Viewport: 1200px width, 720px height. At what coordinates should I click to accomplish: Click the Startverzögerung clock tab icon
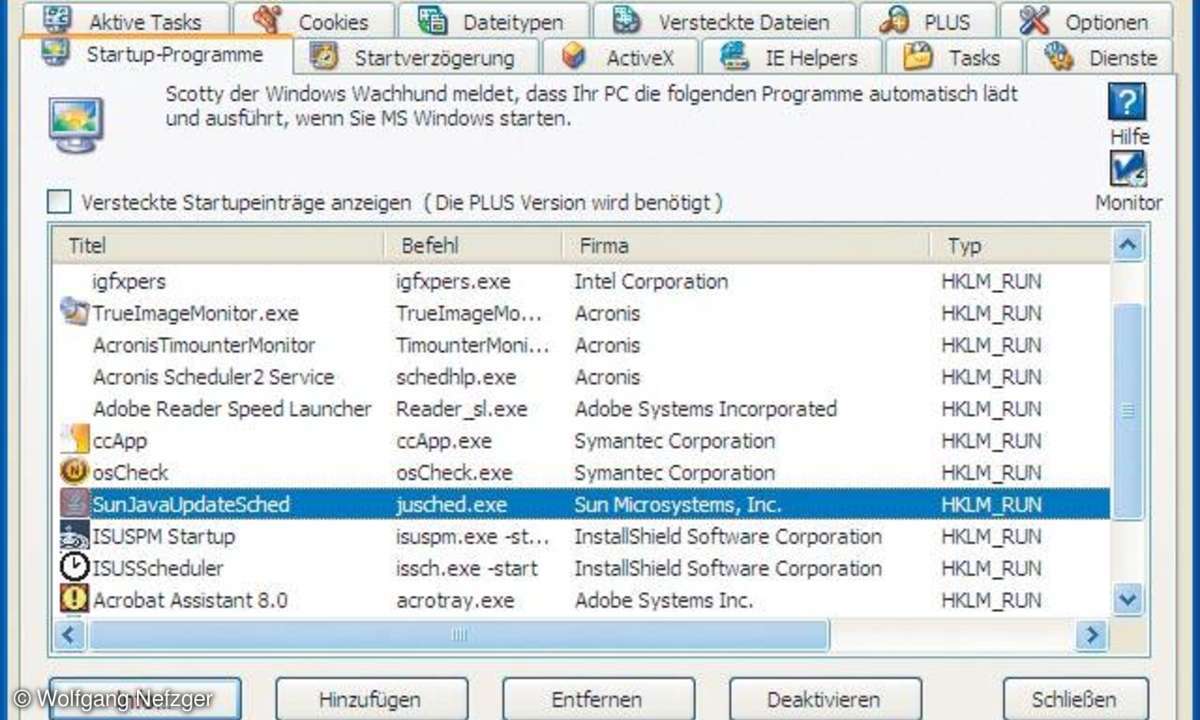click(x=325, y=57)
